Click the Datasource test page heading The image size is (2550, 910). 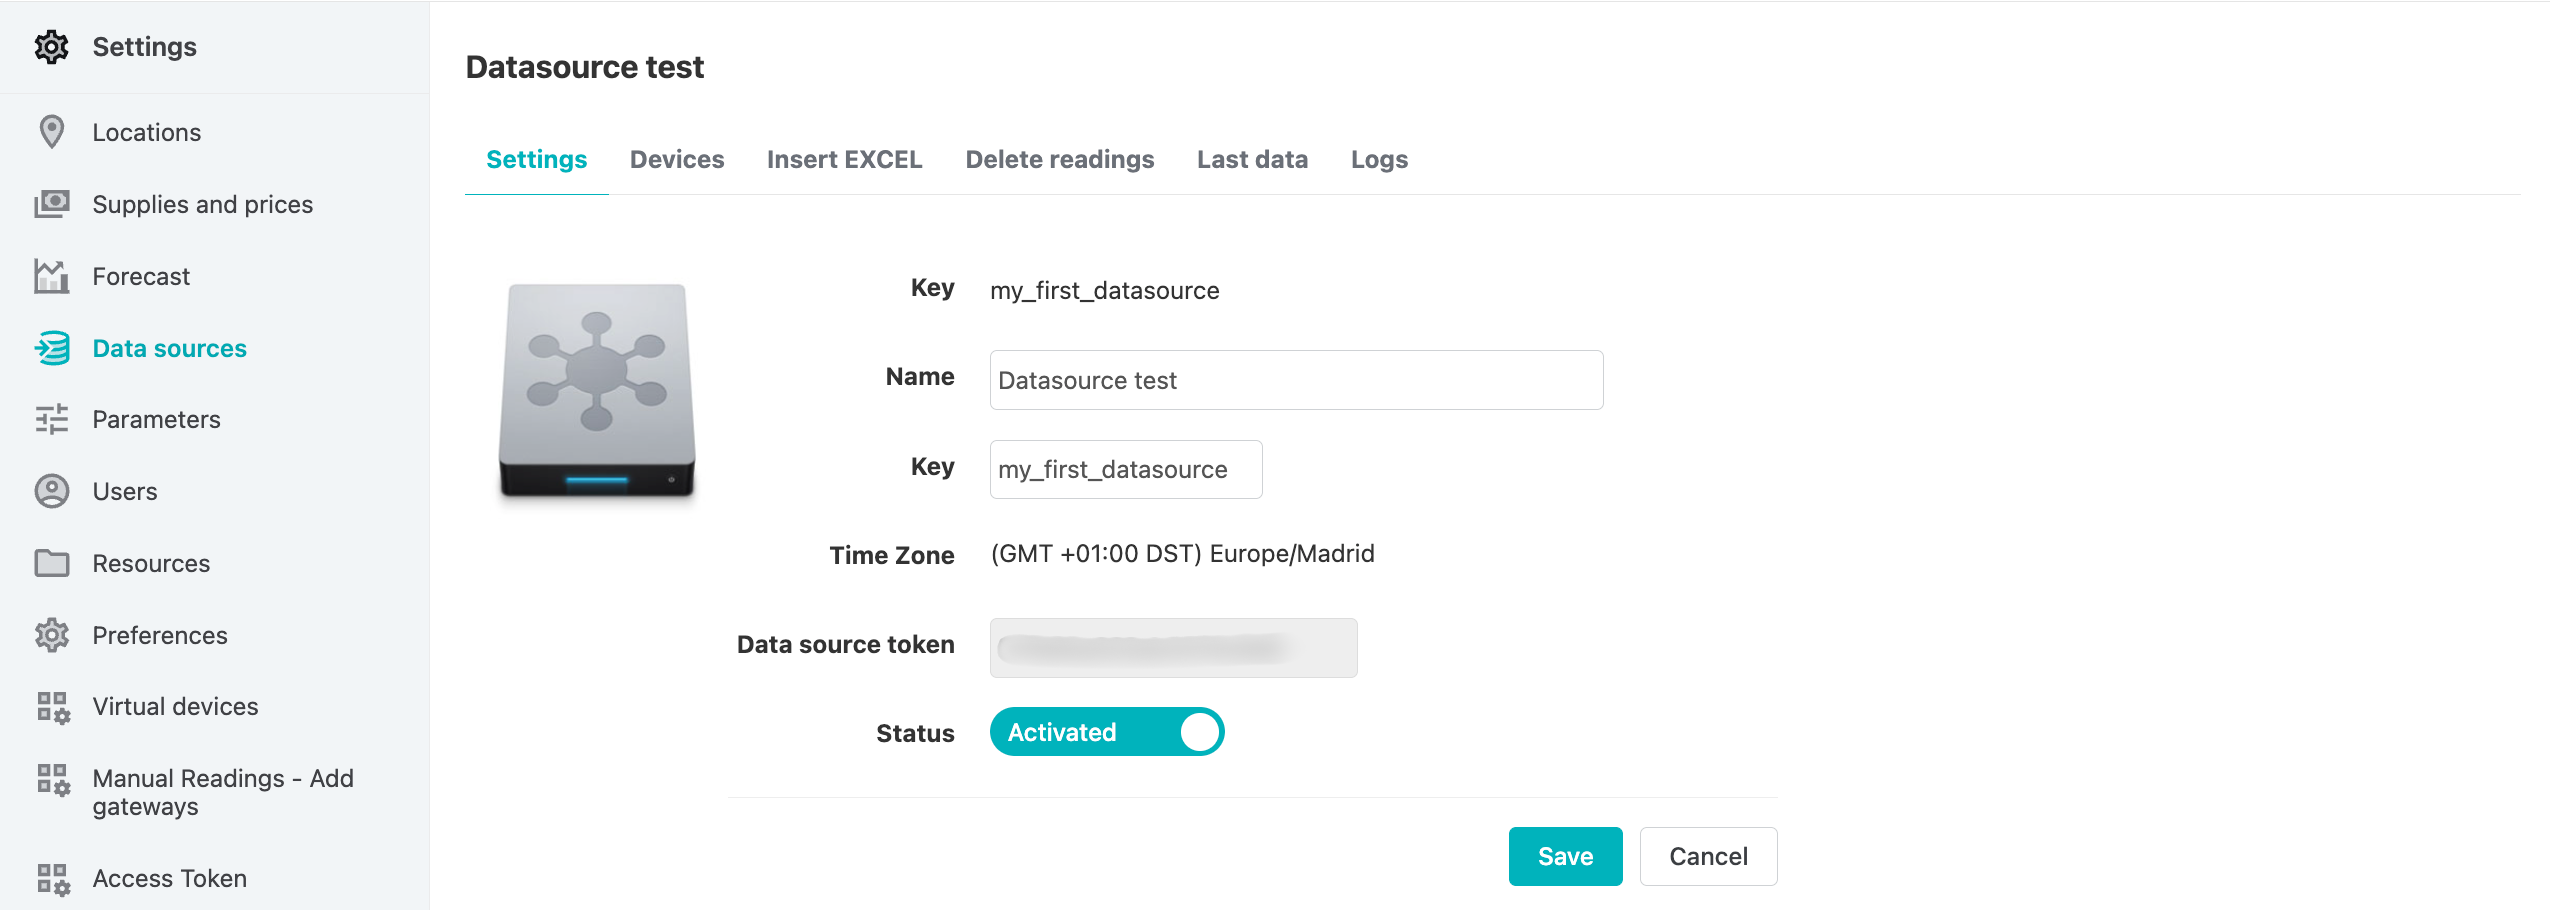coord(585,67)
